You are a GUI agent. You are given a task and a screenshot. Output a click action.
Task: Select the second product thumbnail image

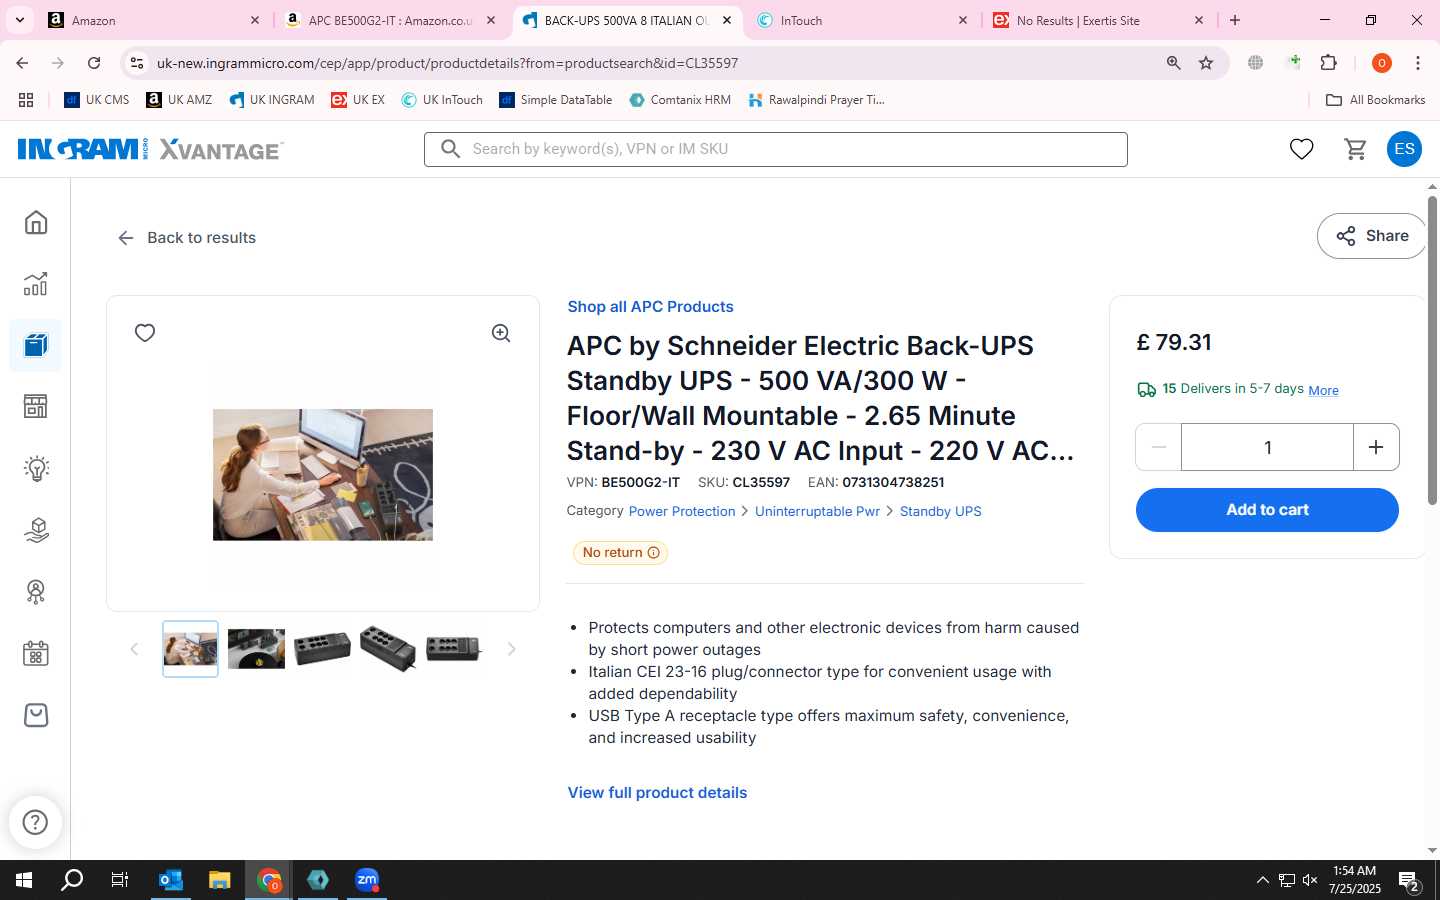256,649
